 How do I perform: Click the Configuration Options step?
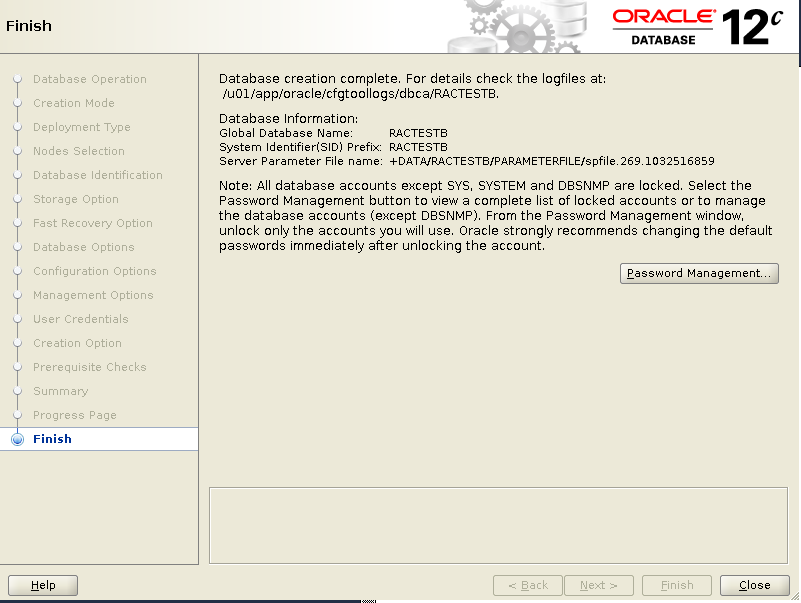pyautogui.click(x=94, y=271)
